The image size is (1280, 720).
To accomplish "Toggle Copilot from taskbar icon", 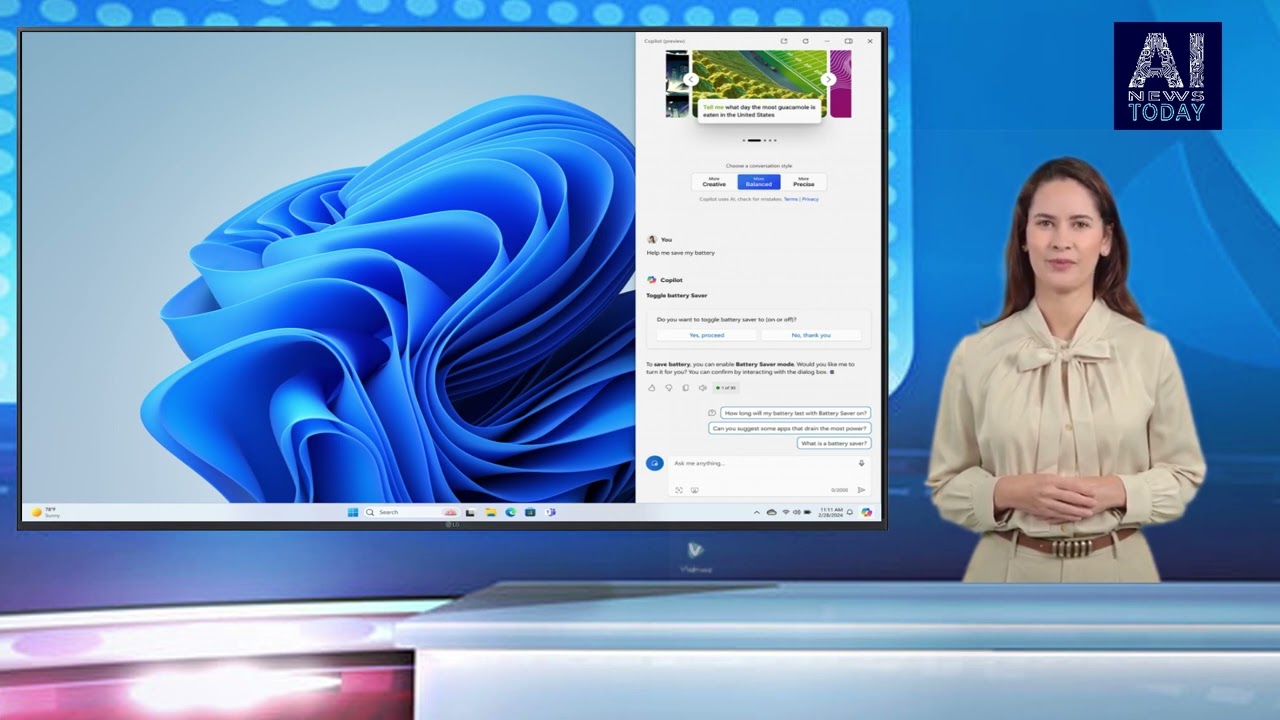I will point(867,512).
